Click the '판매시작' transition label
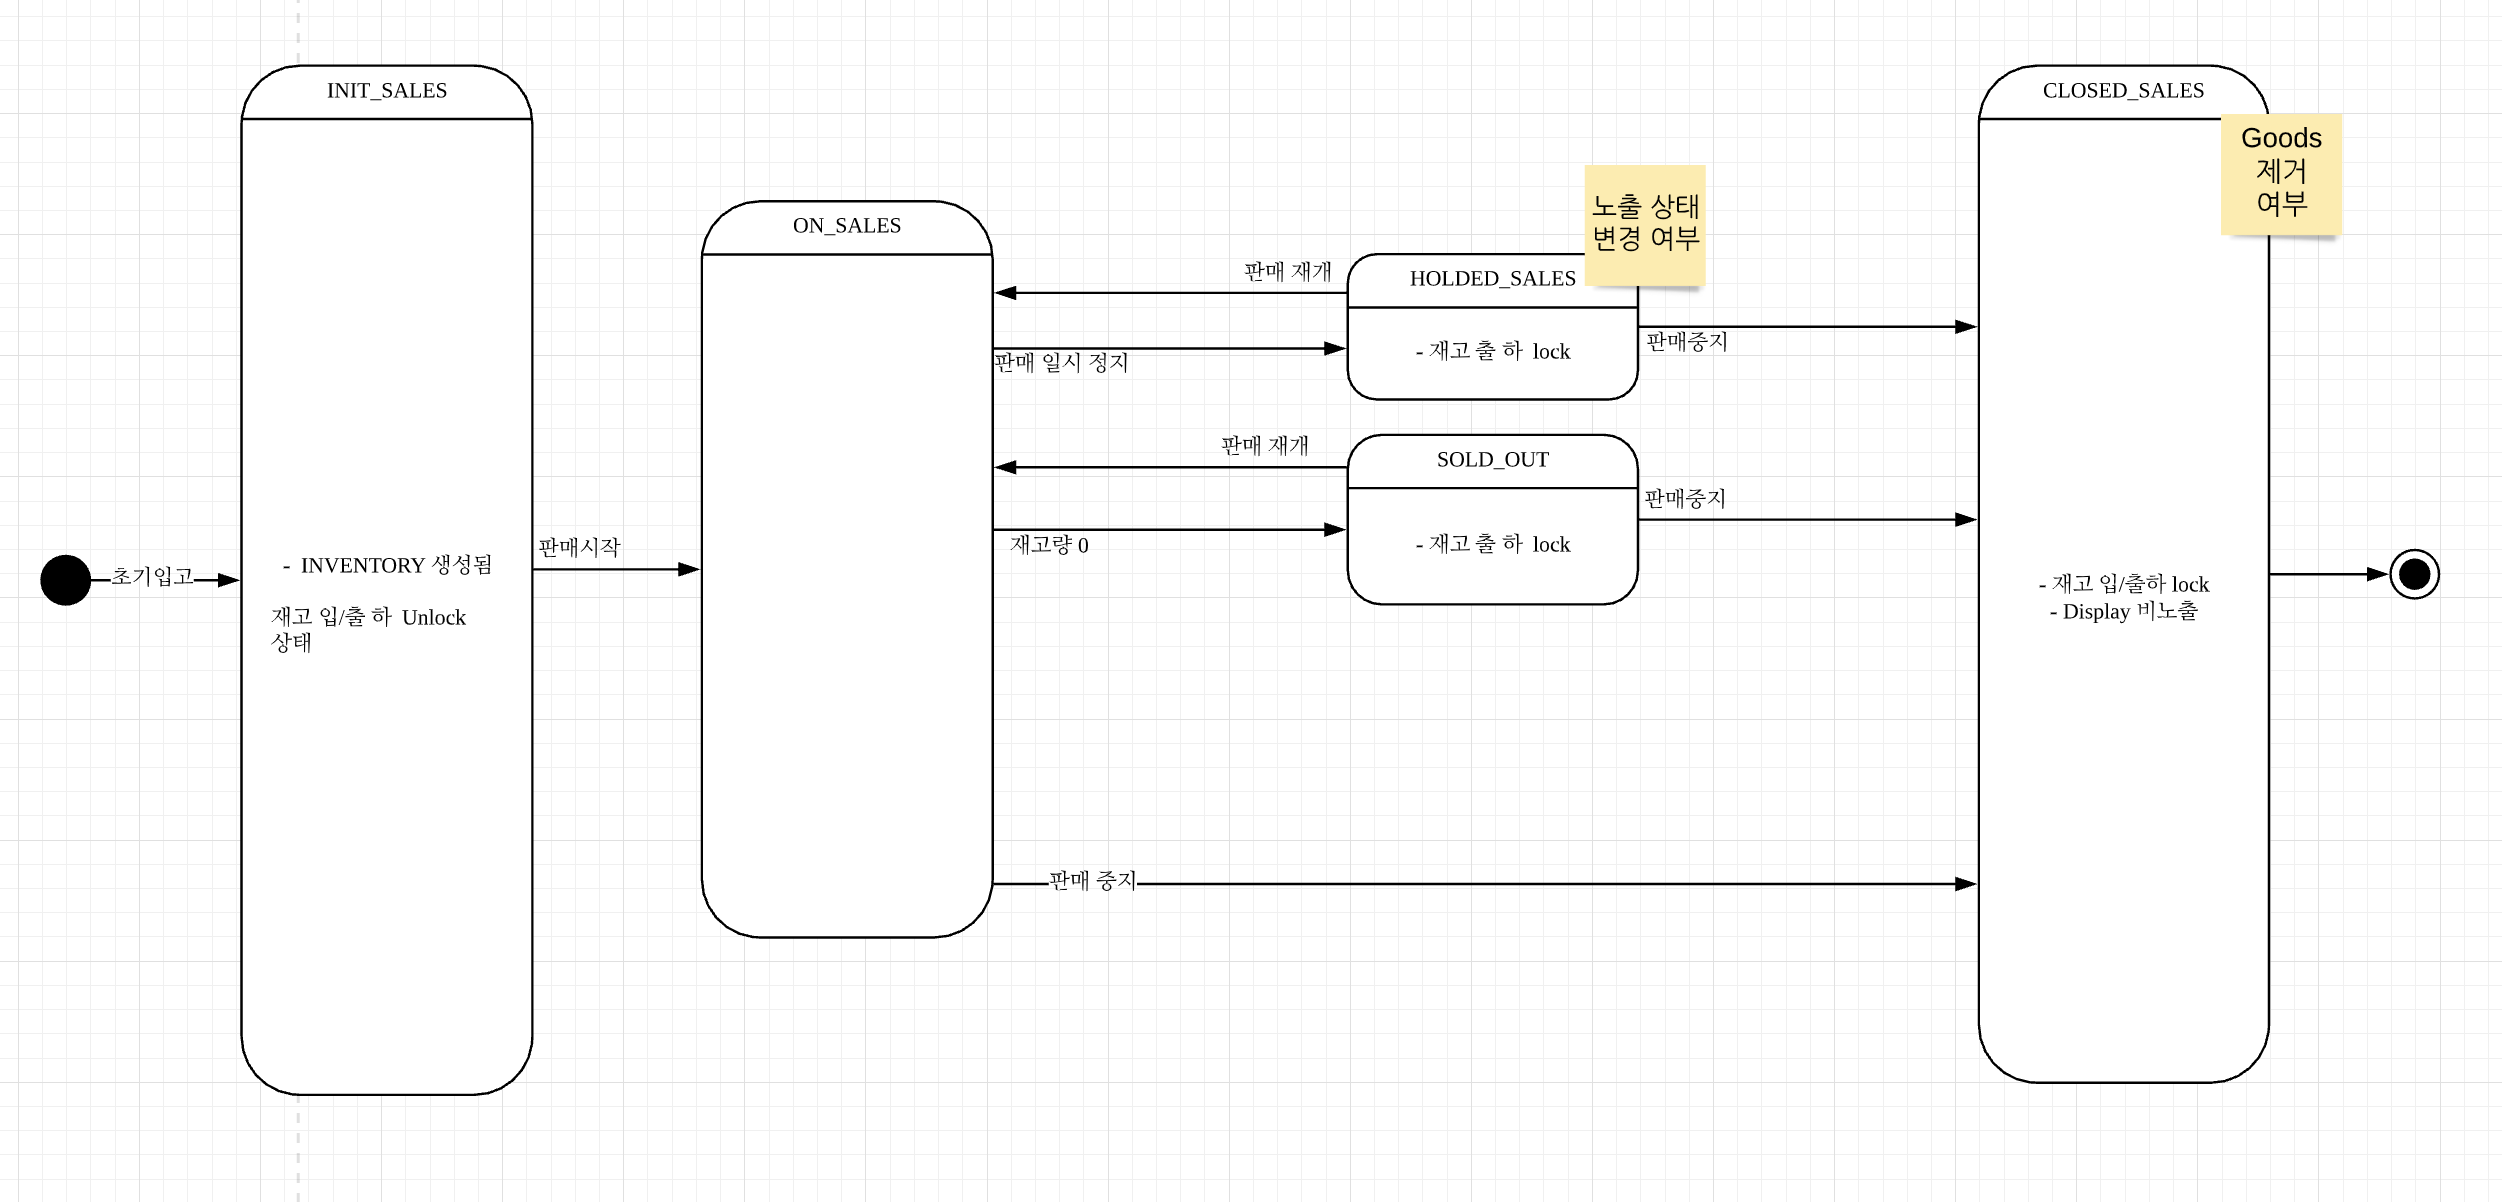Viewport: 2502px width, 1202px height. (x=579, y=547)
